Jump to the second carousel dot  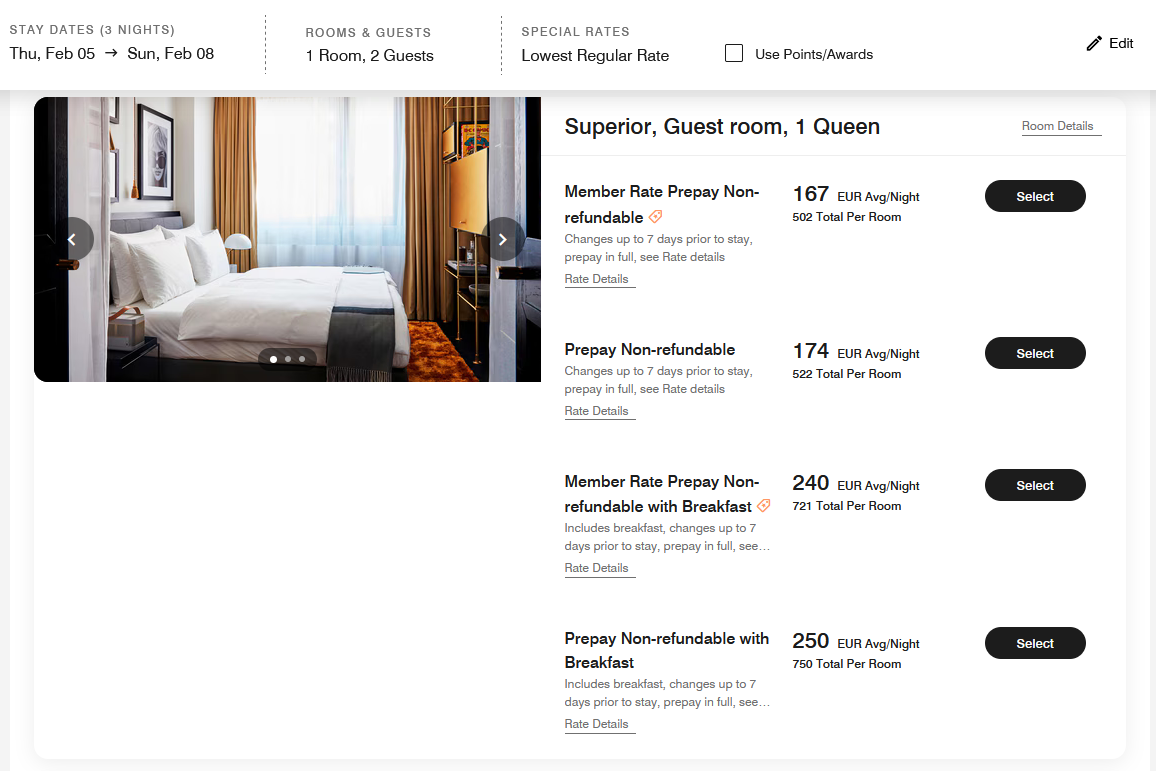[x=288, y=358]
